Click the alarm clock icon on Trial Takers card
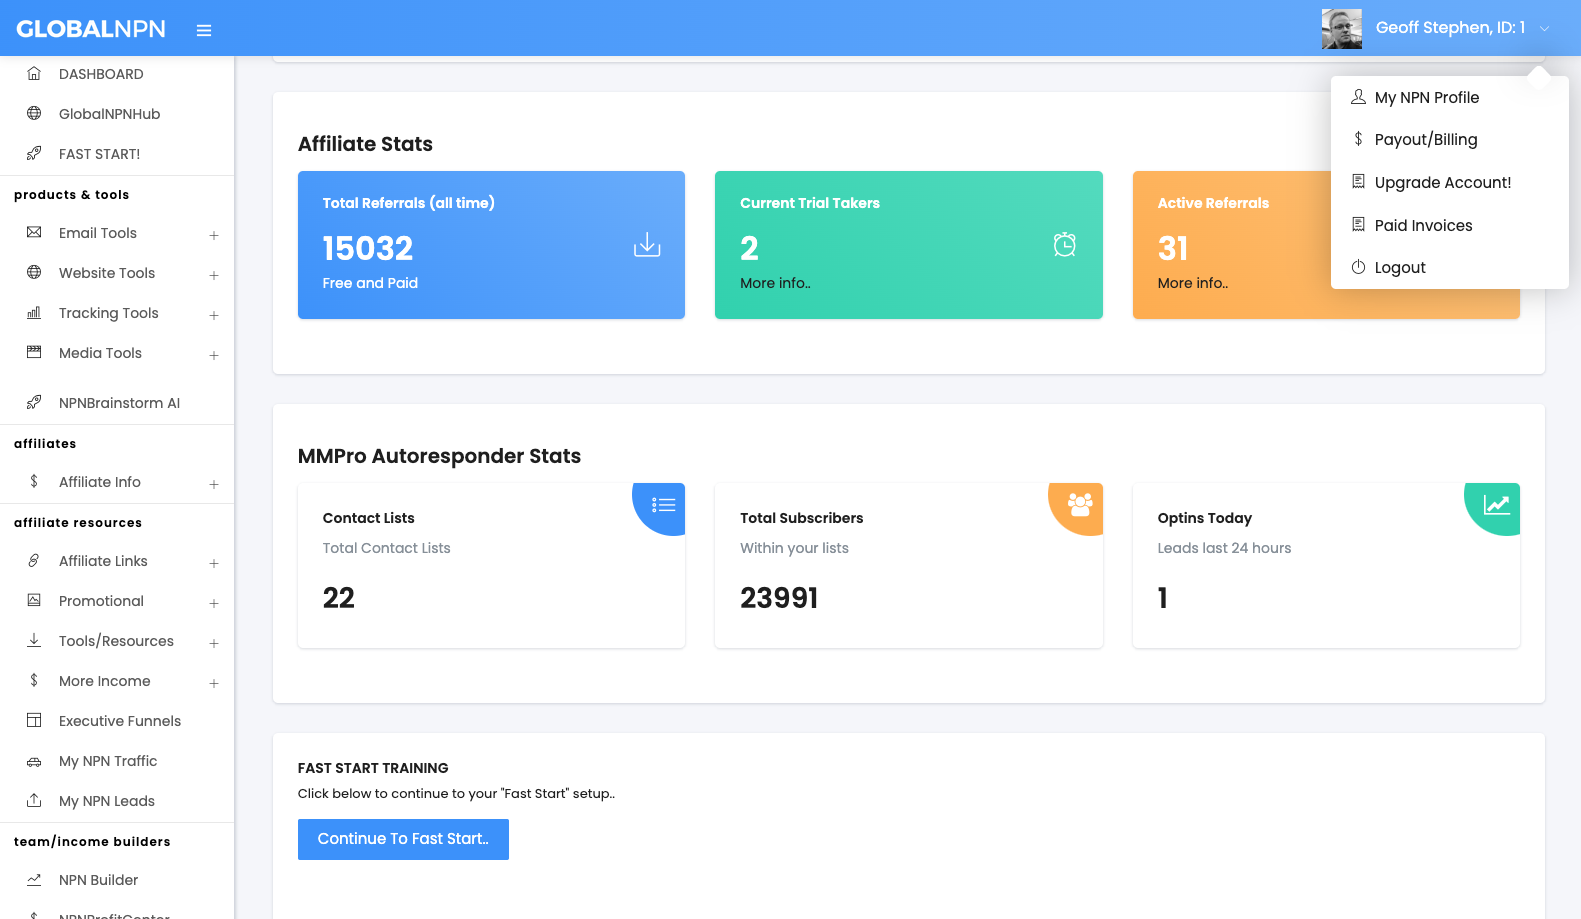This screenshot has height=919, width=1581. (1064, 245)
